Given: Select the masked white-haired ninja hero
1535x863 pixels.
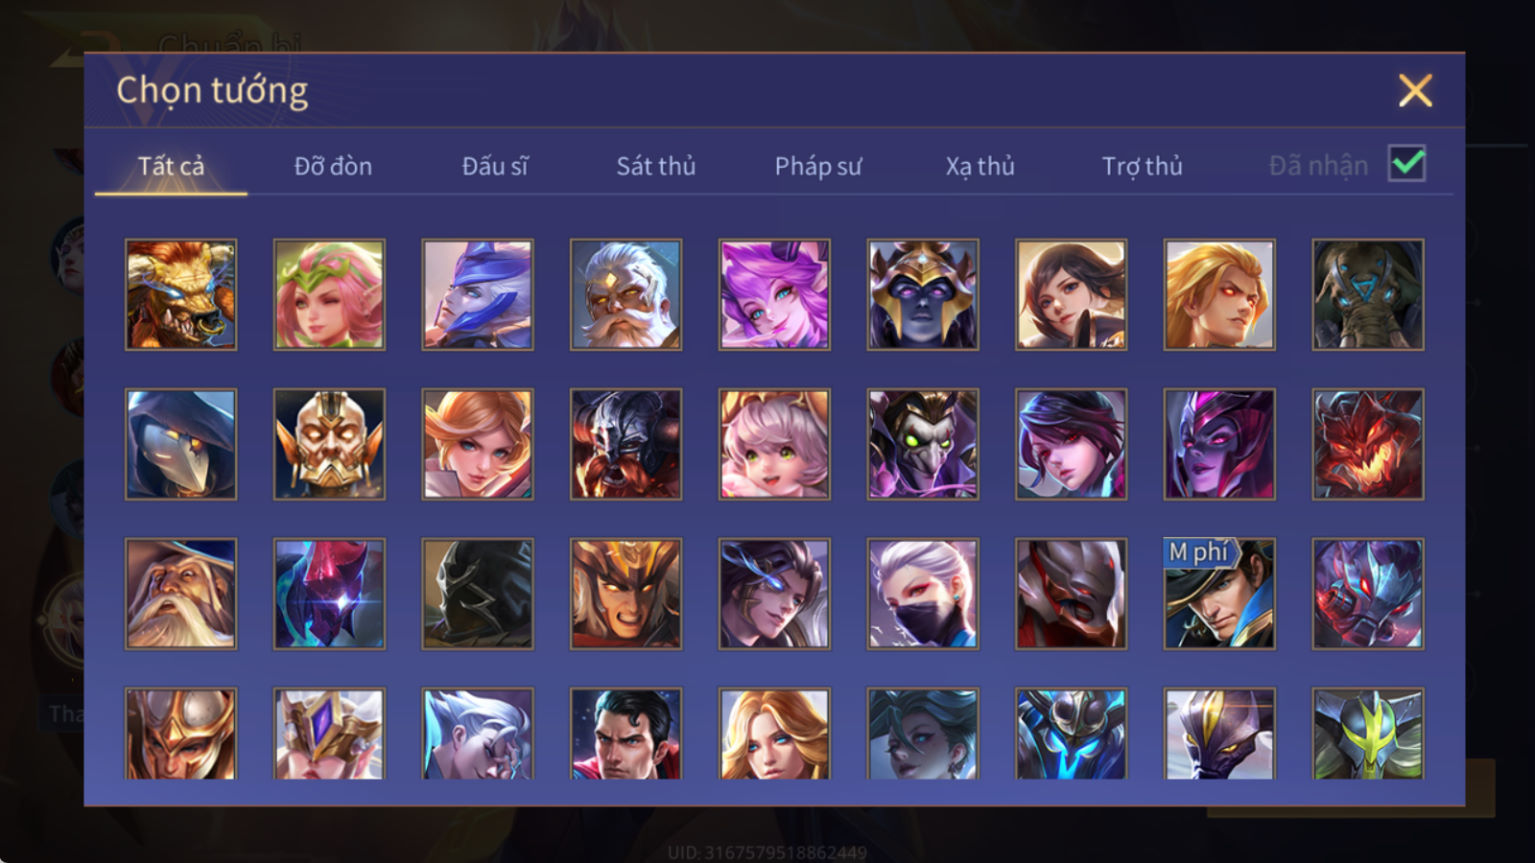Looking at the screenshot, I should [x=923, y=594].
